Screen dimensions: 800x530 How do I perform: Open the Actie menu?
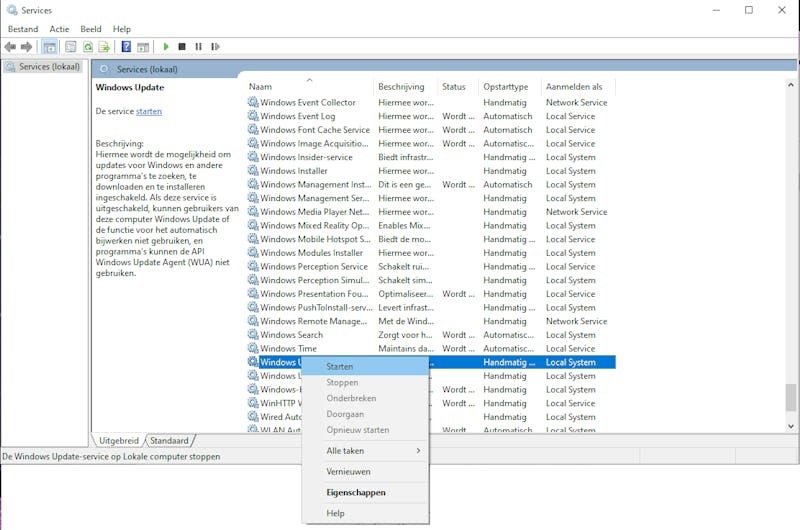point(59,29)
